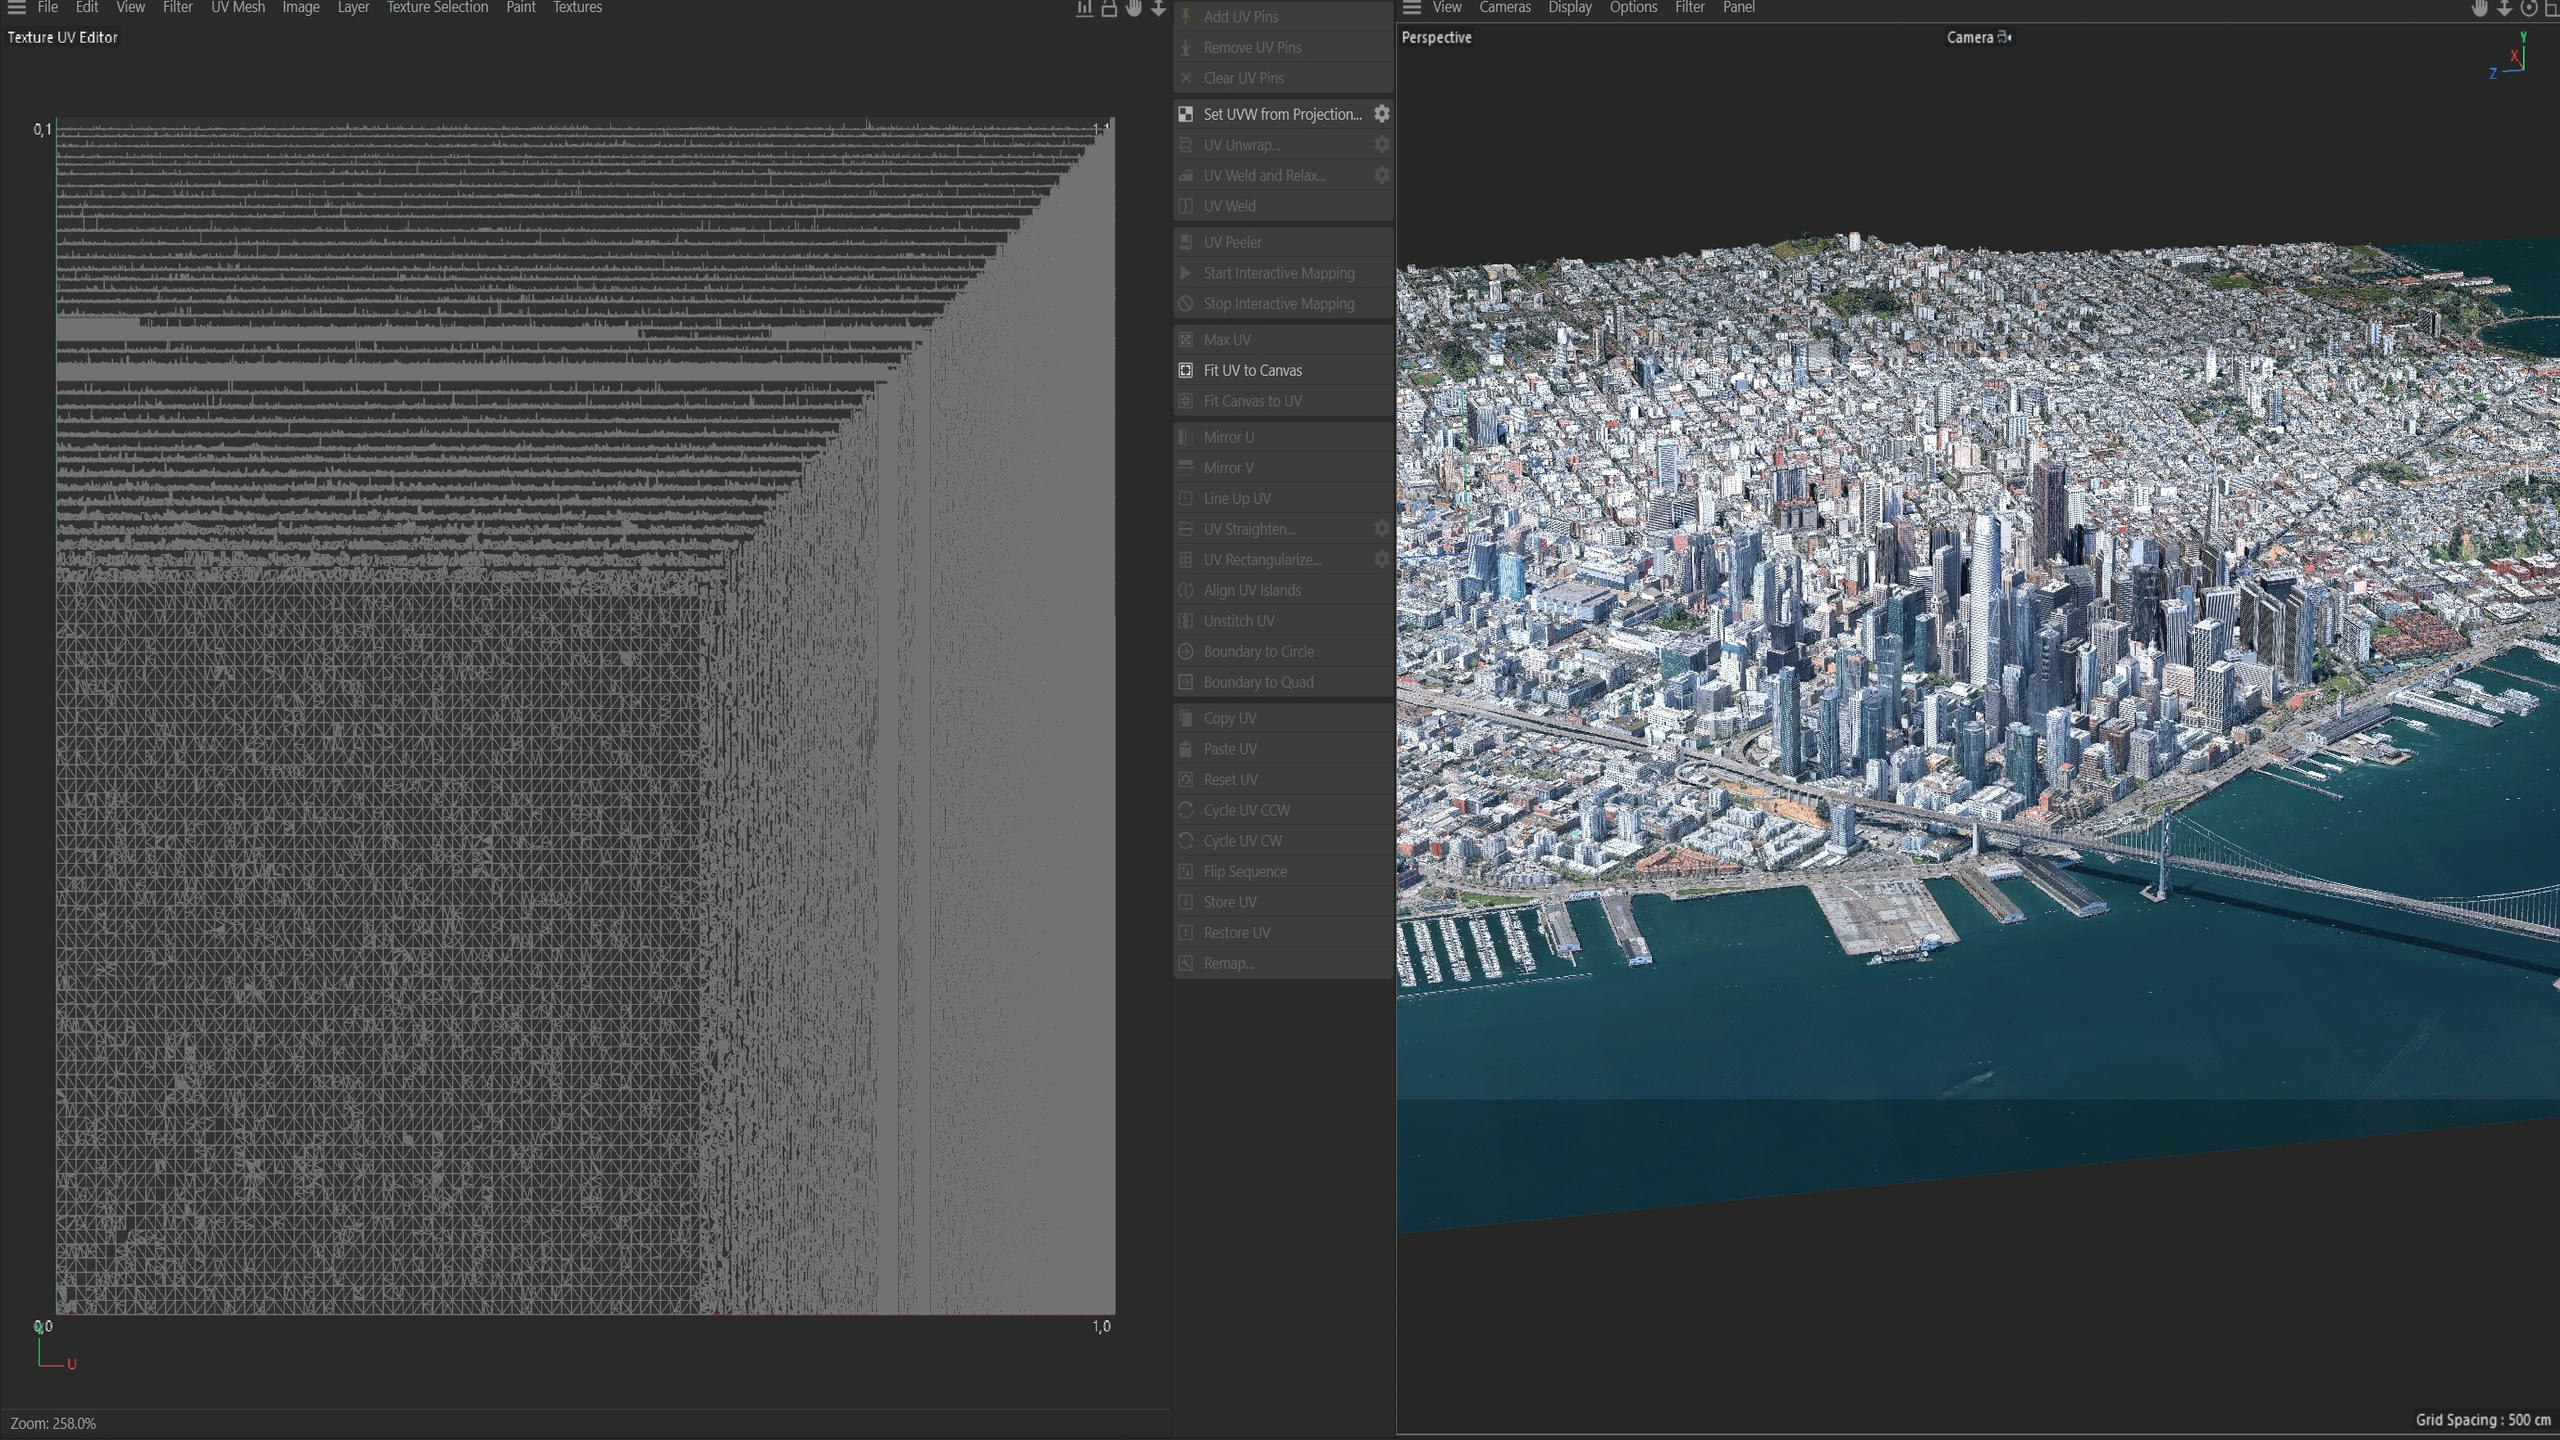The height and width of the screenshot is (1440, 2560).
Task: Click the viewport move camera hand icon
Action: click(x=2480, y=9)
